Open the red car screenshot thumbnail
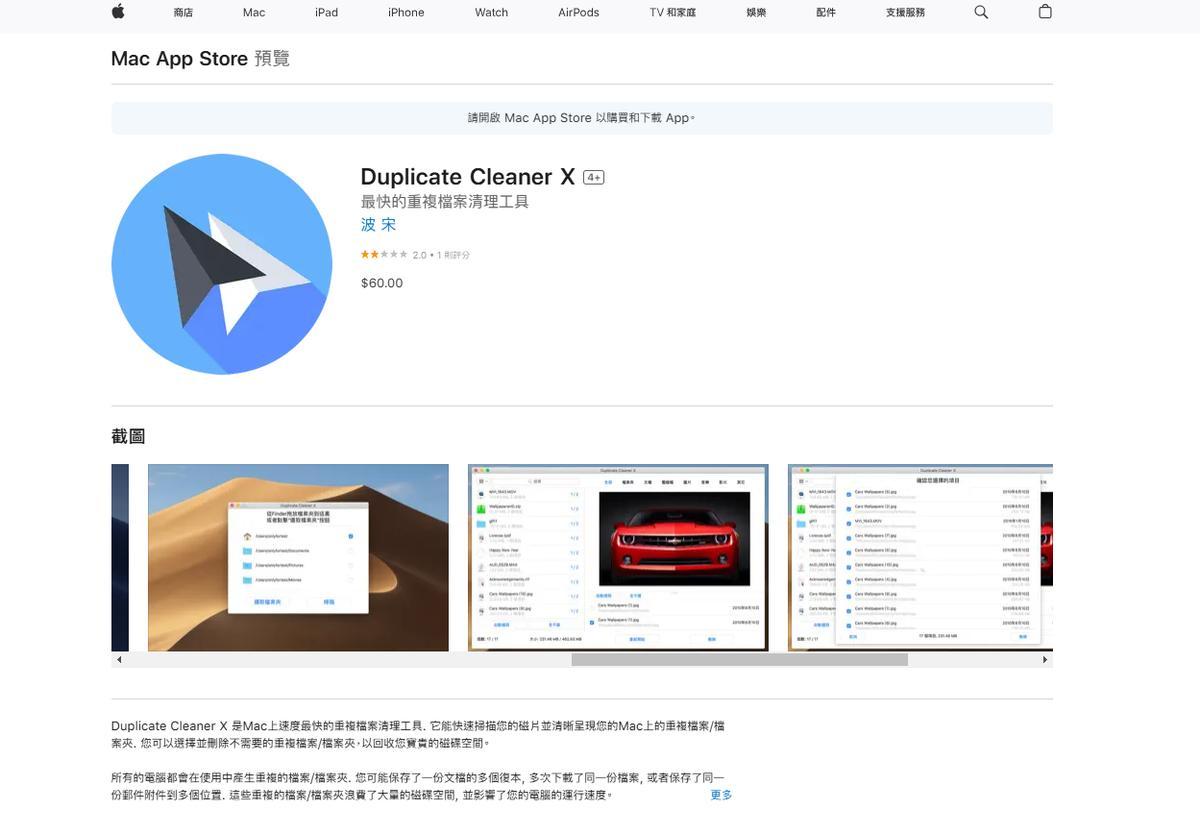 point(618,557)
